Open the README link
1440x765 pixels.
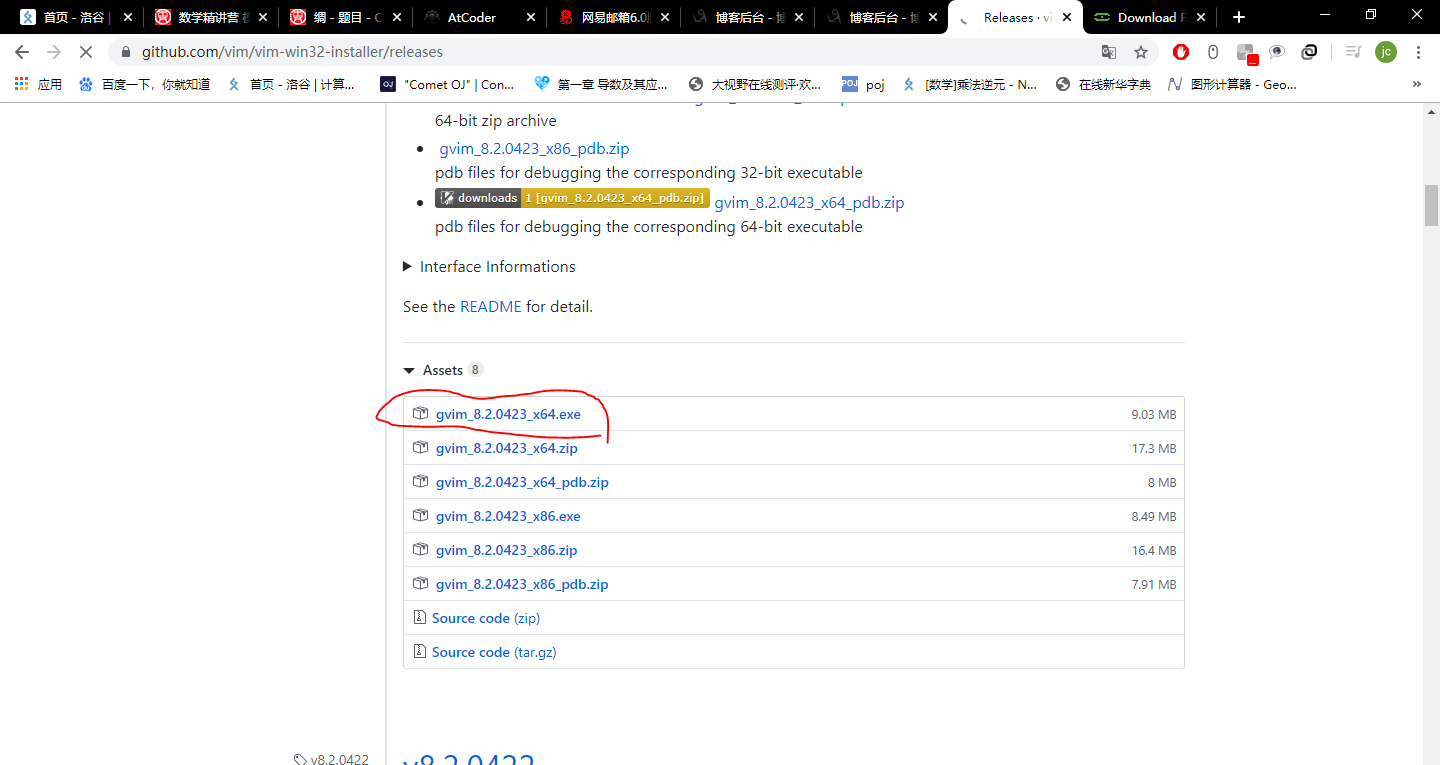(490, 307)
